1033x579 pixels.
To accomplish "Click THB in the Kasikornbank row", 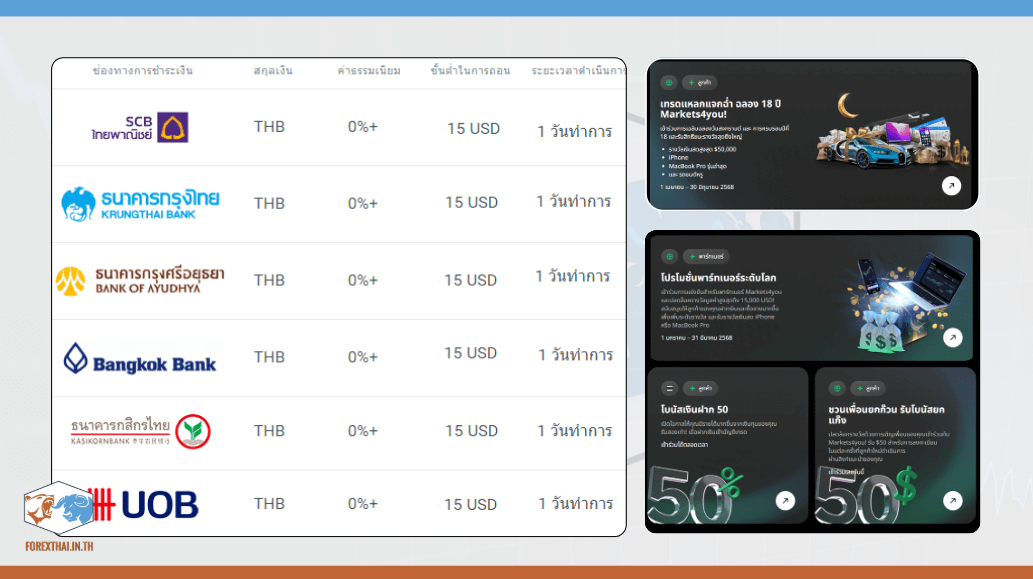I will 269,431.
